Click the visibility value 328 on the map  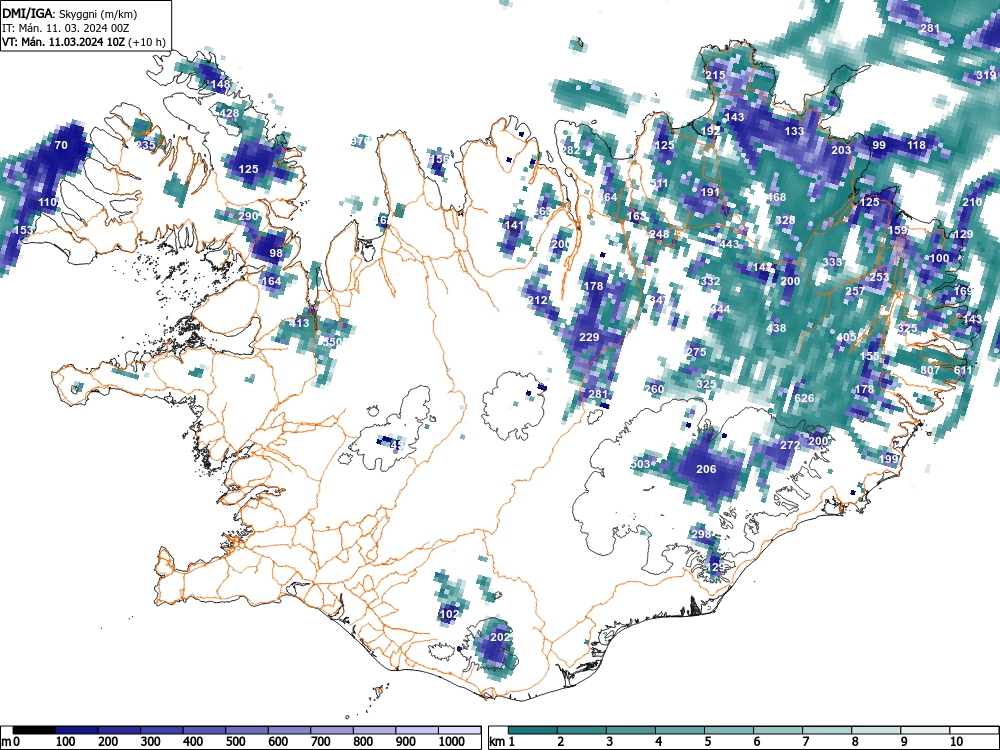tap(785, 219)
